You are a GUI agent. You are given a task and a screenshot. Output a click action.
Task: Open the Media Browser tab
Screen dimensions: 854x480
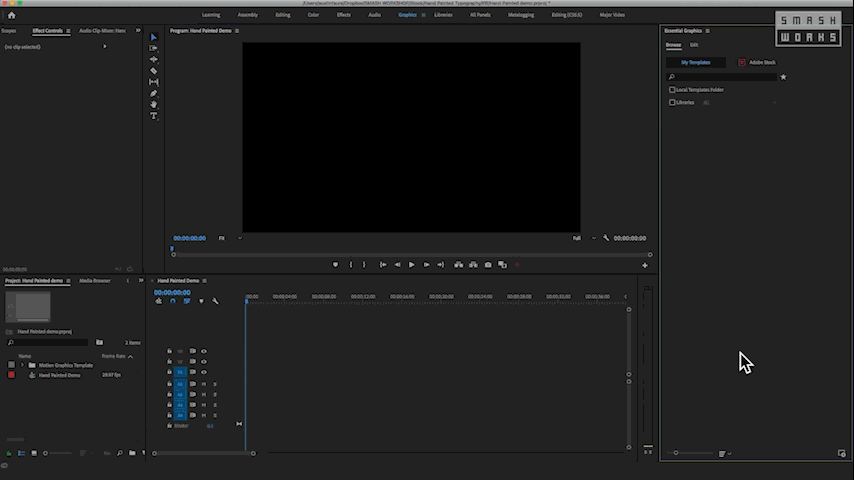coord(95,281)
